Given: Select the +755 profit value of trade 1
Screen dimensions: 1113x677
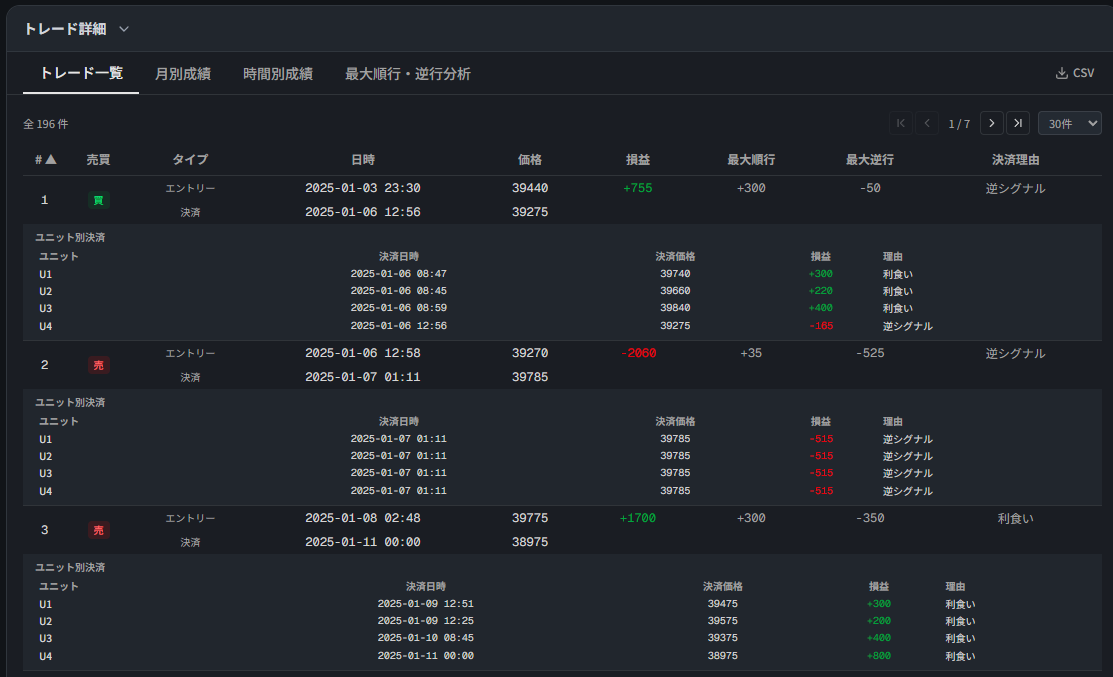Looking at the screenshot, I should click(x=637, y=188).
